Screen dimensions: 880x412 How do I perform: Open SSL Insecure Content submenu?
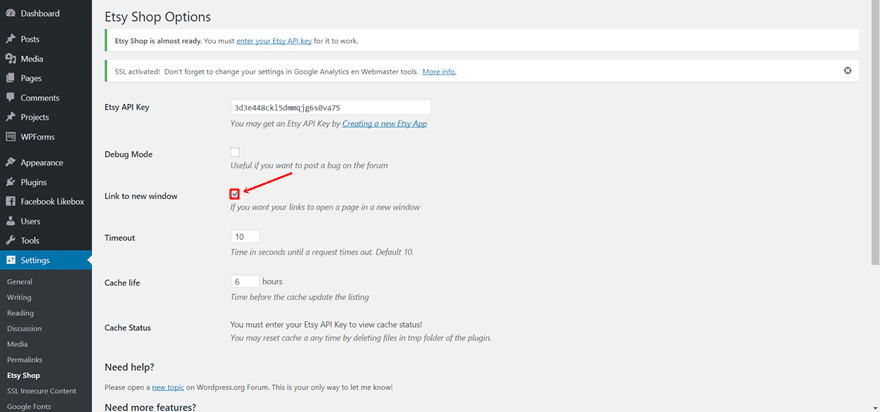coord(42,391)
